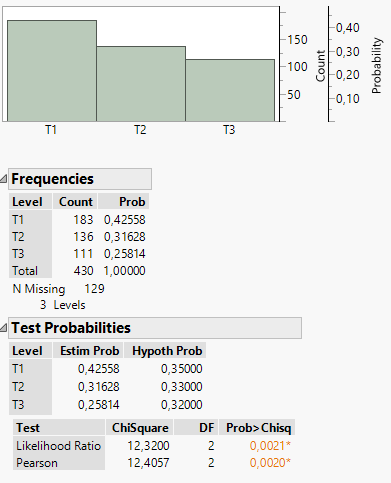Select the Estim Prob column header
Viewport: 391px width, 483px height.
[89, 351]
